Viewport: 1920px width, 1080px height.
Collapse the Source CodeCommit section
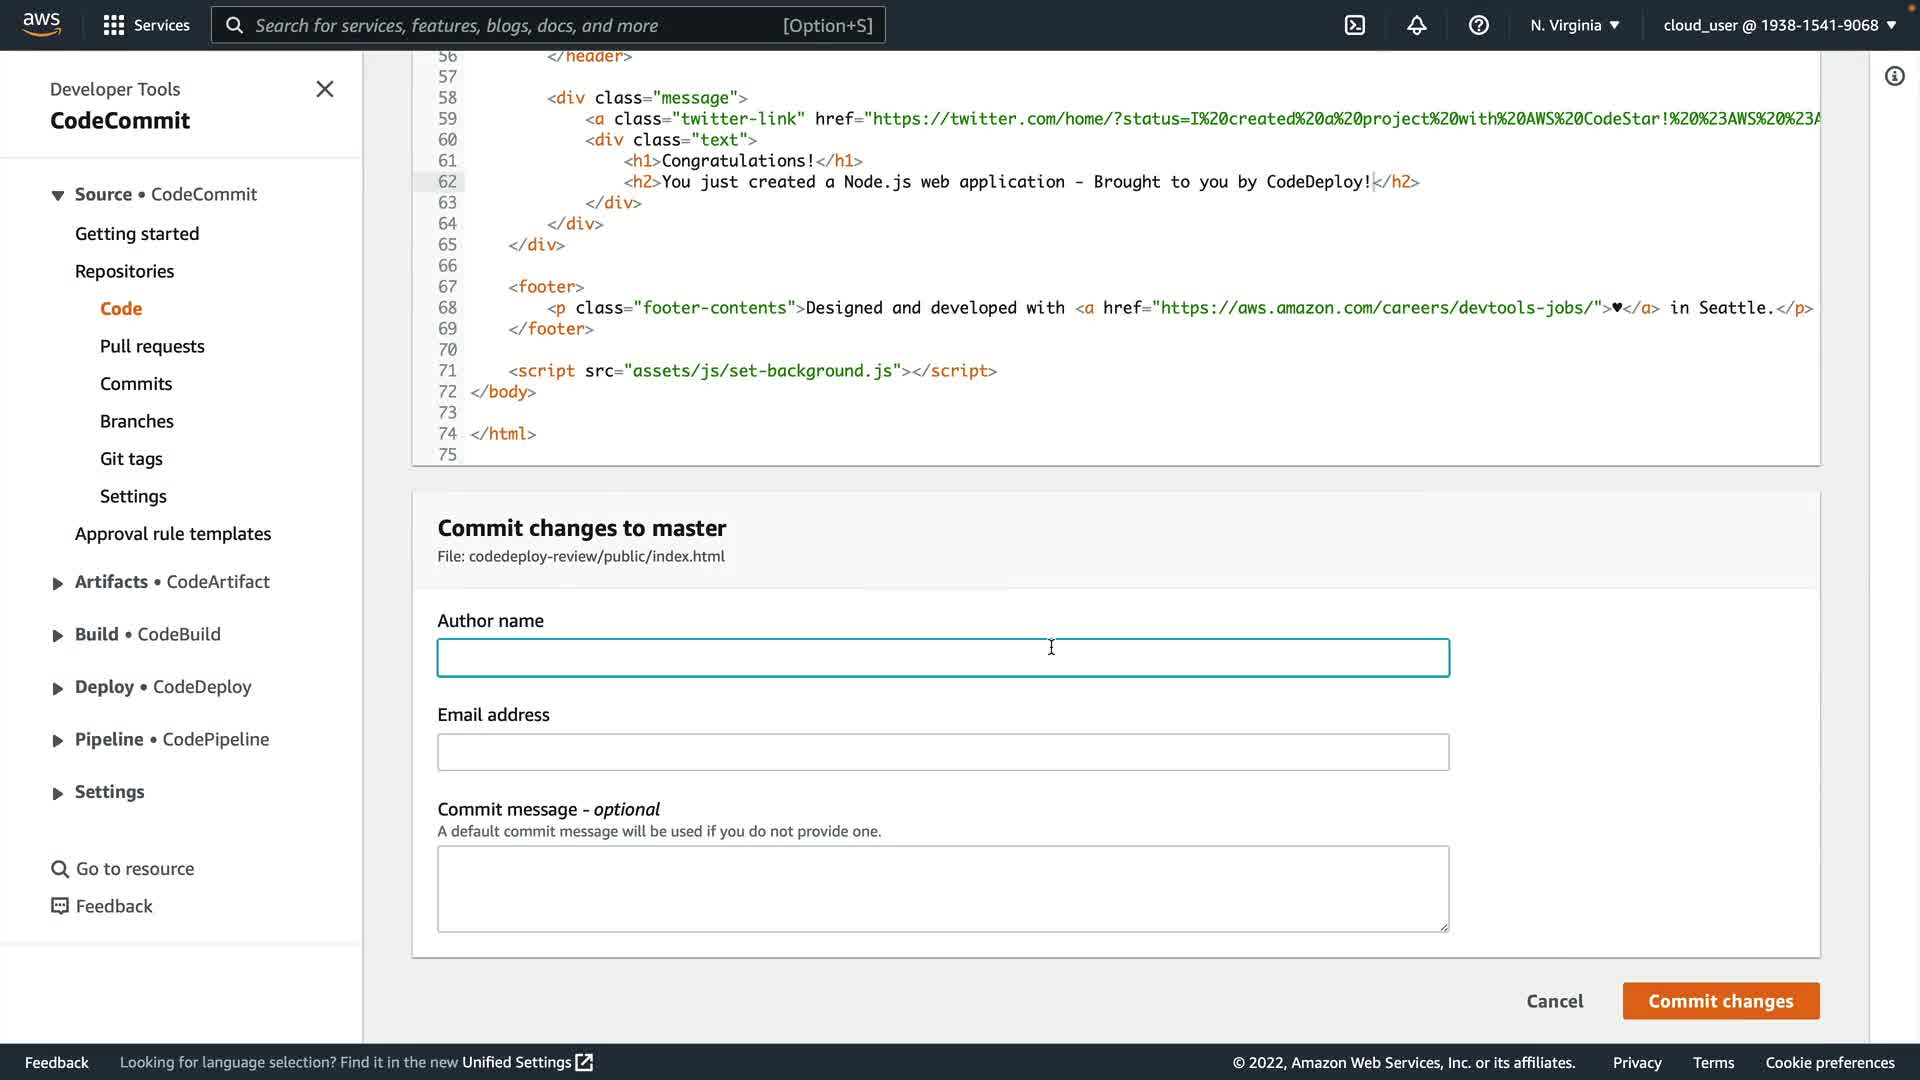tap(58, 195)
